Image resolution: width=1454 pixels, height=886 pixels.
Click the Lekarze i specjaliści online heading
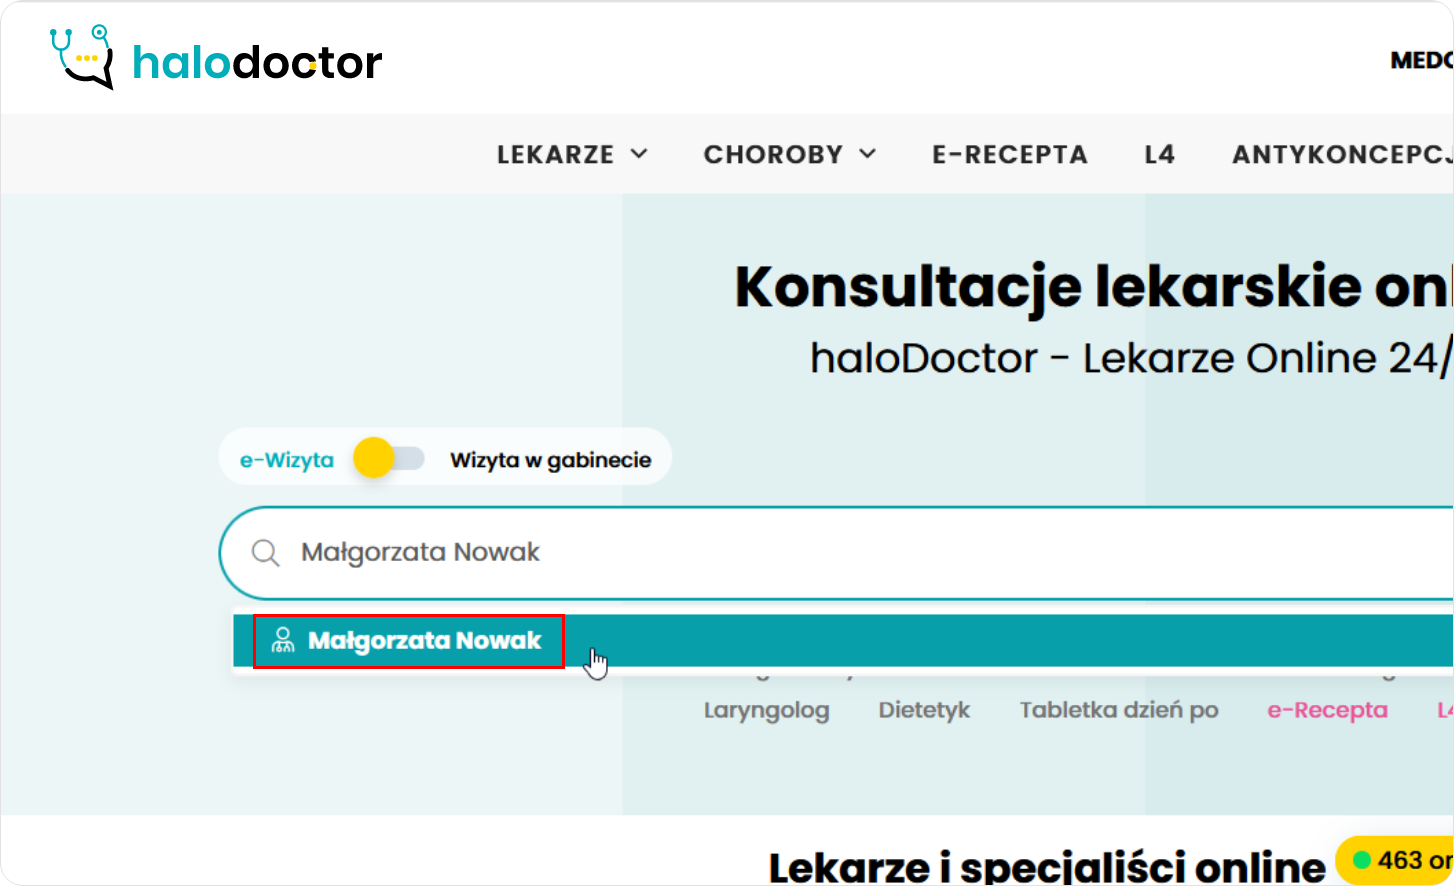(x=1047, y=867)
